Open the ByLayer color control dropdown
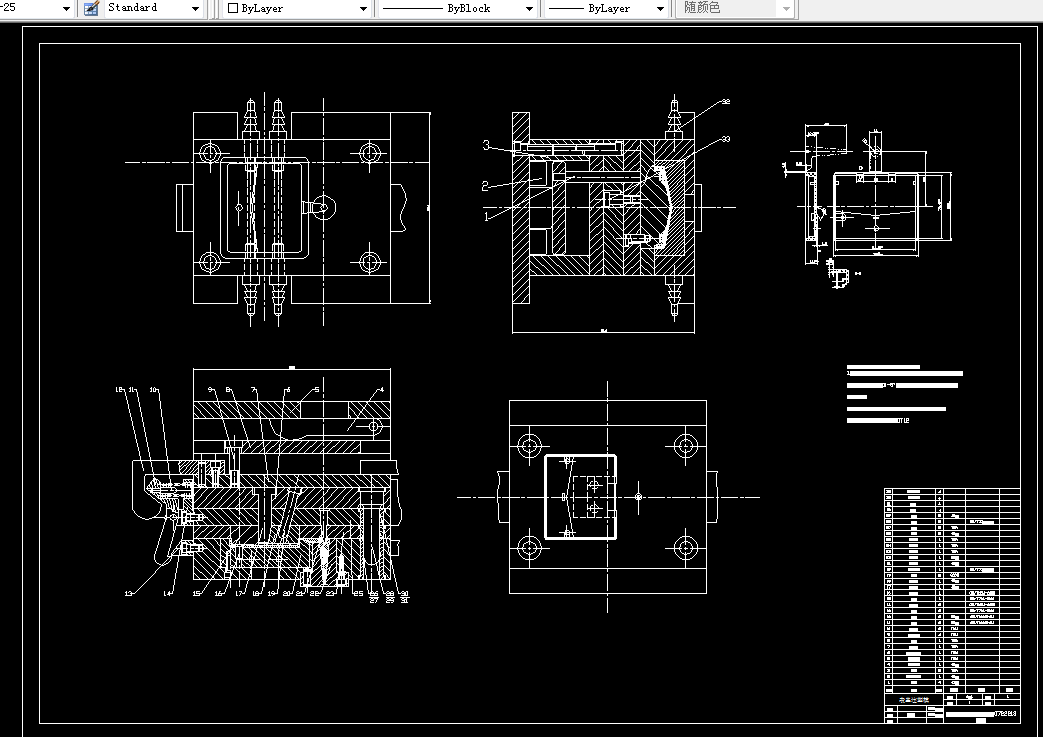Screen dimensions: 1043x737 click(363, 9)
